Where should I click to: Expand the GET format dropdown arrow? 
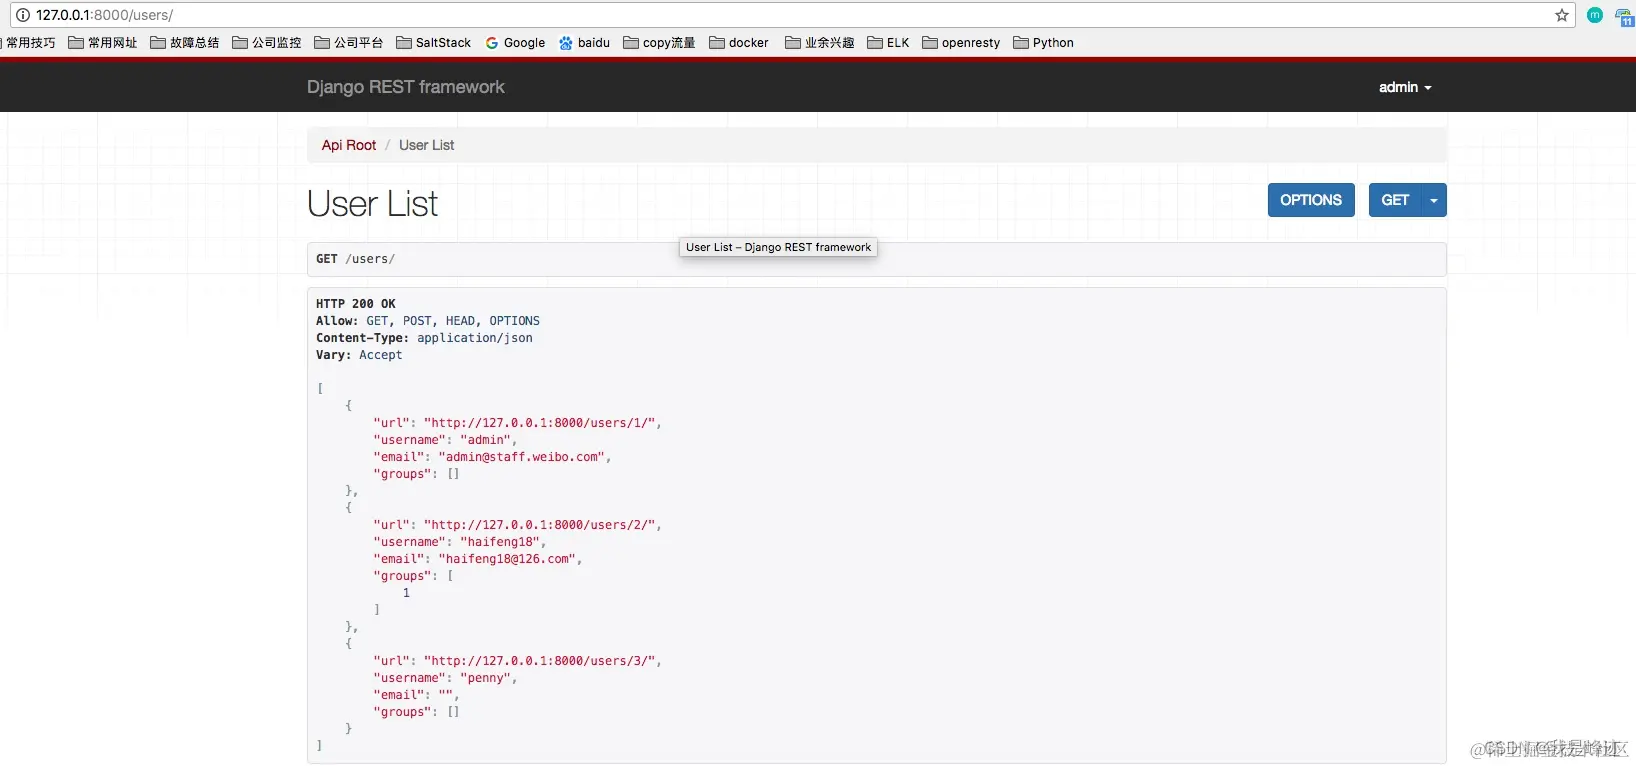[x=1434, y=200]
